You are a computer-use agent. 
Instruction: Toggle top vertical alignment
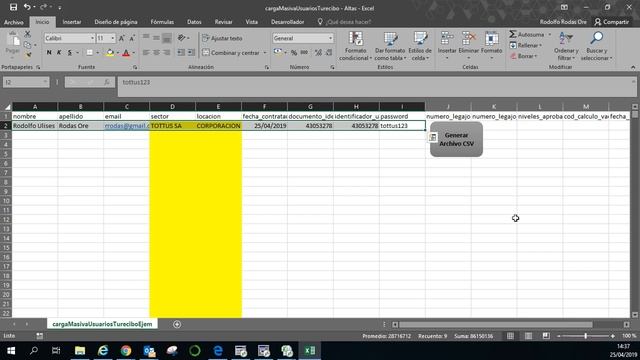pyautogui.click(x=146, y=38)
